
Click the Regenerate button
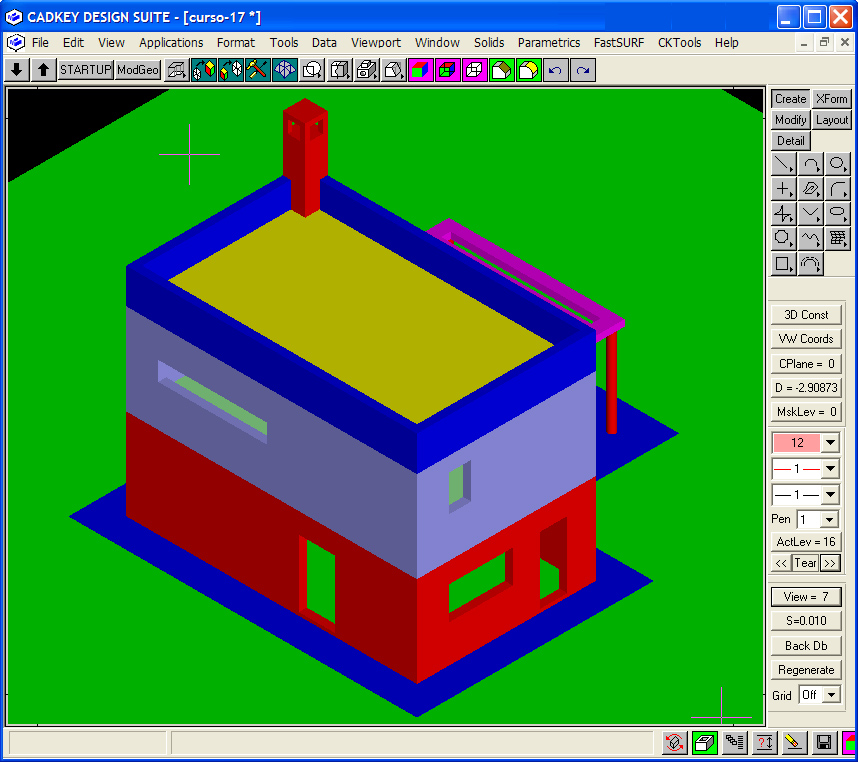(x=806, y=670)
